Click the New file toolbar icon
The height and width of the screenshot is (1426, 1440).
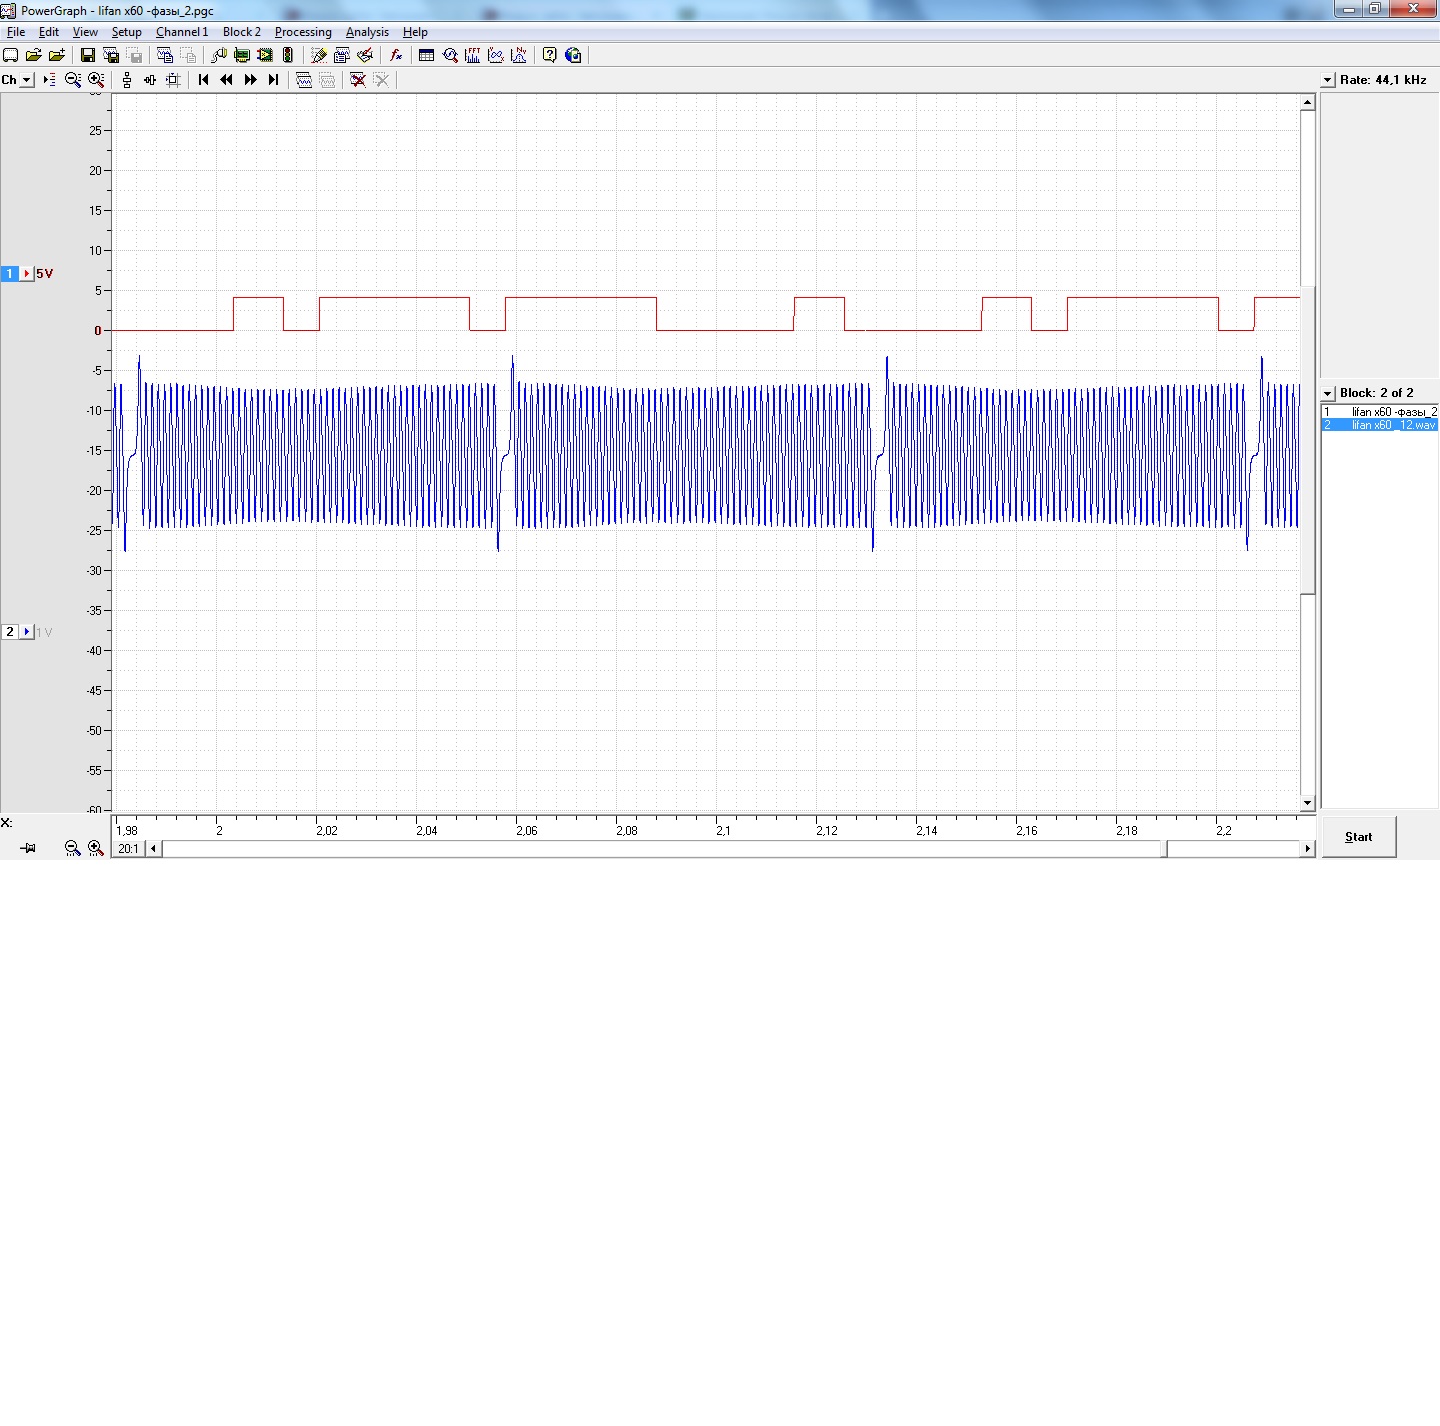(x=11, y=56)
